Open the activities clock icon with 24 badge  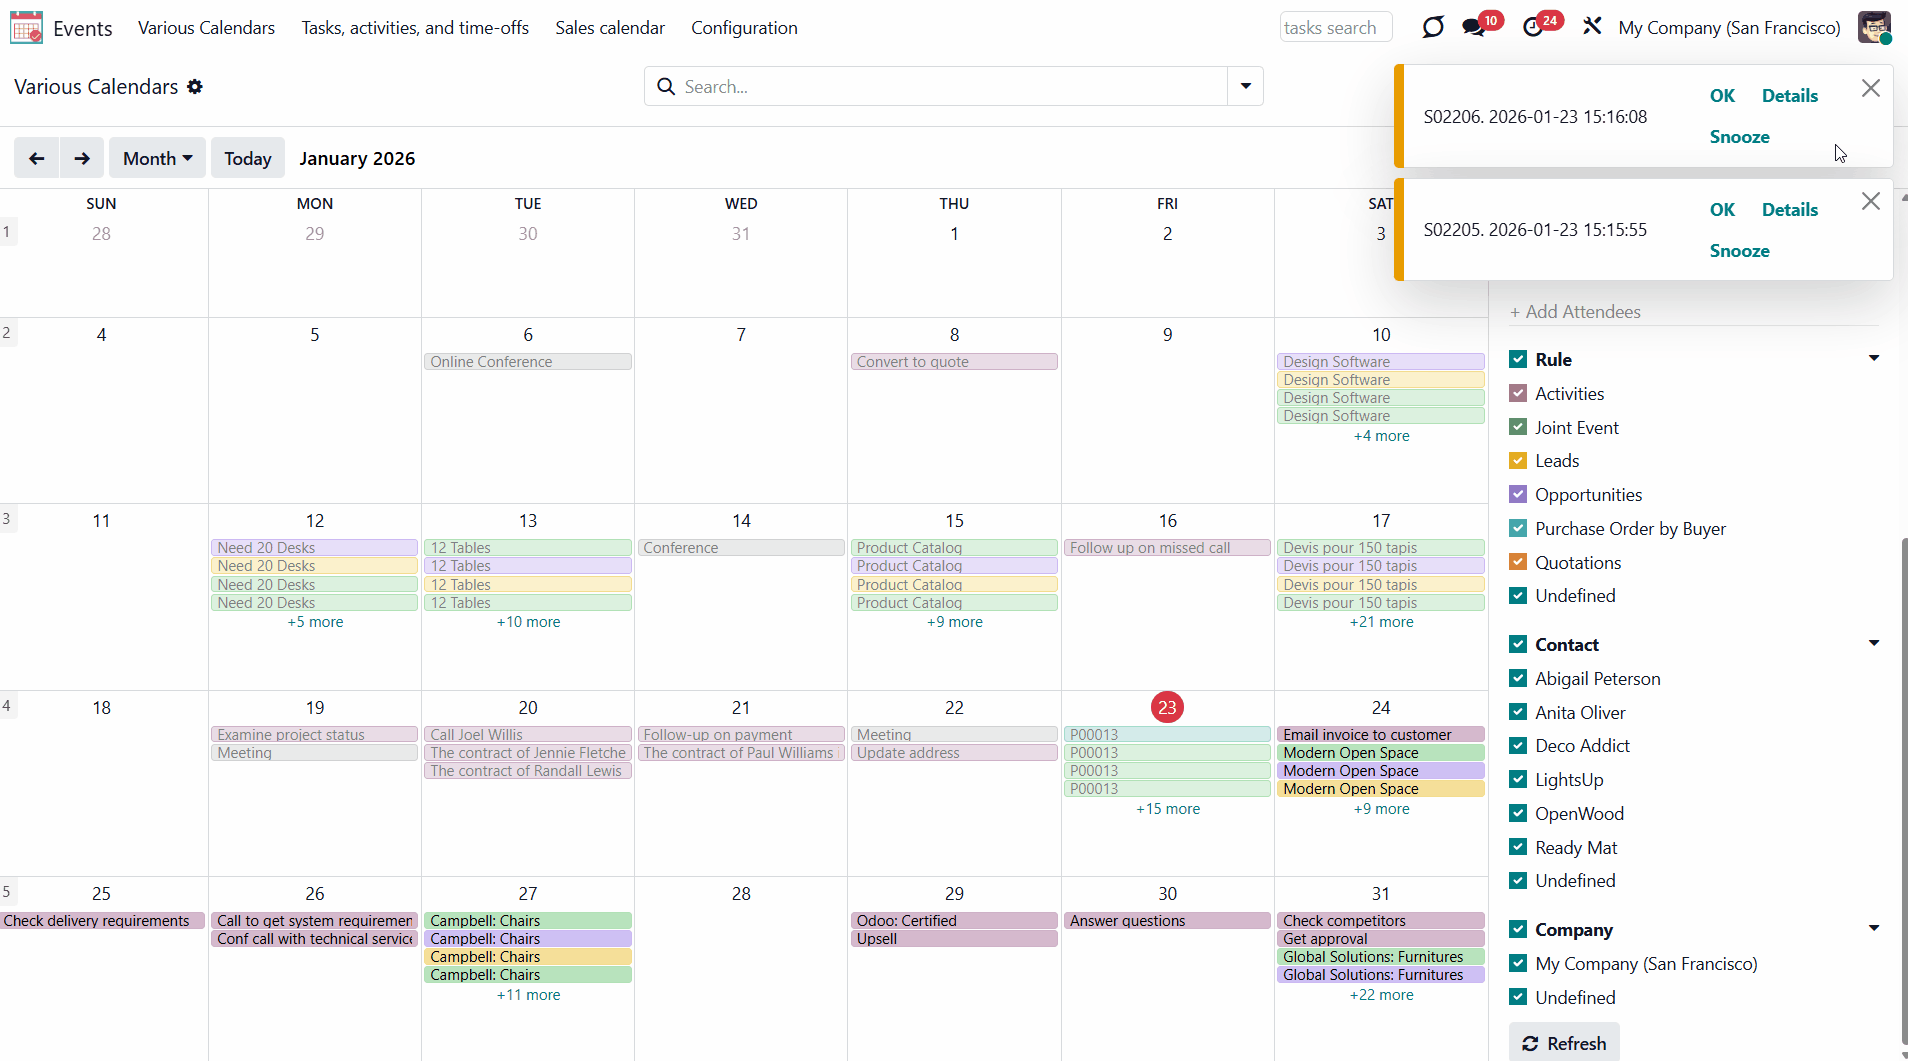pyautogui.click(x=1533, y=27)
